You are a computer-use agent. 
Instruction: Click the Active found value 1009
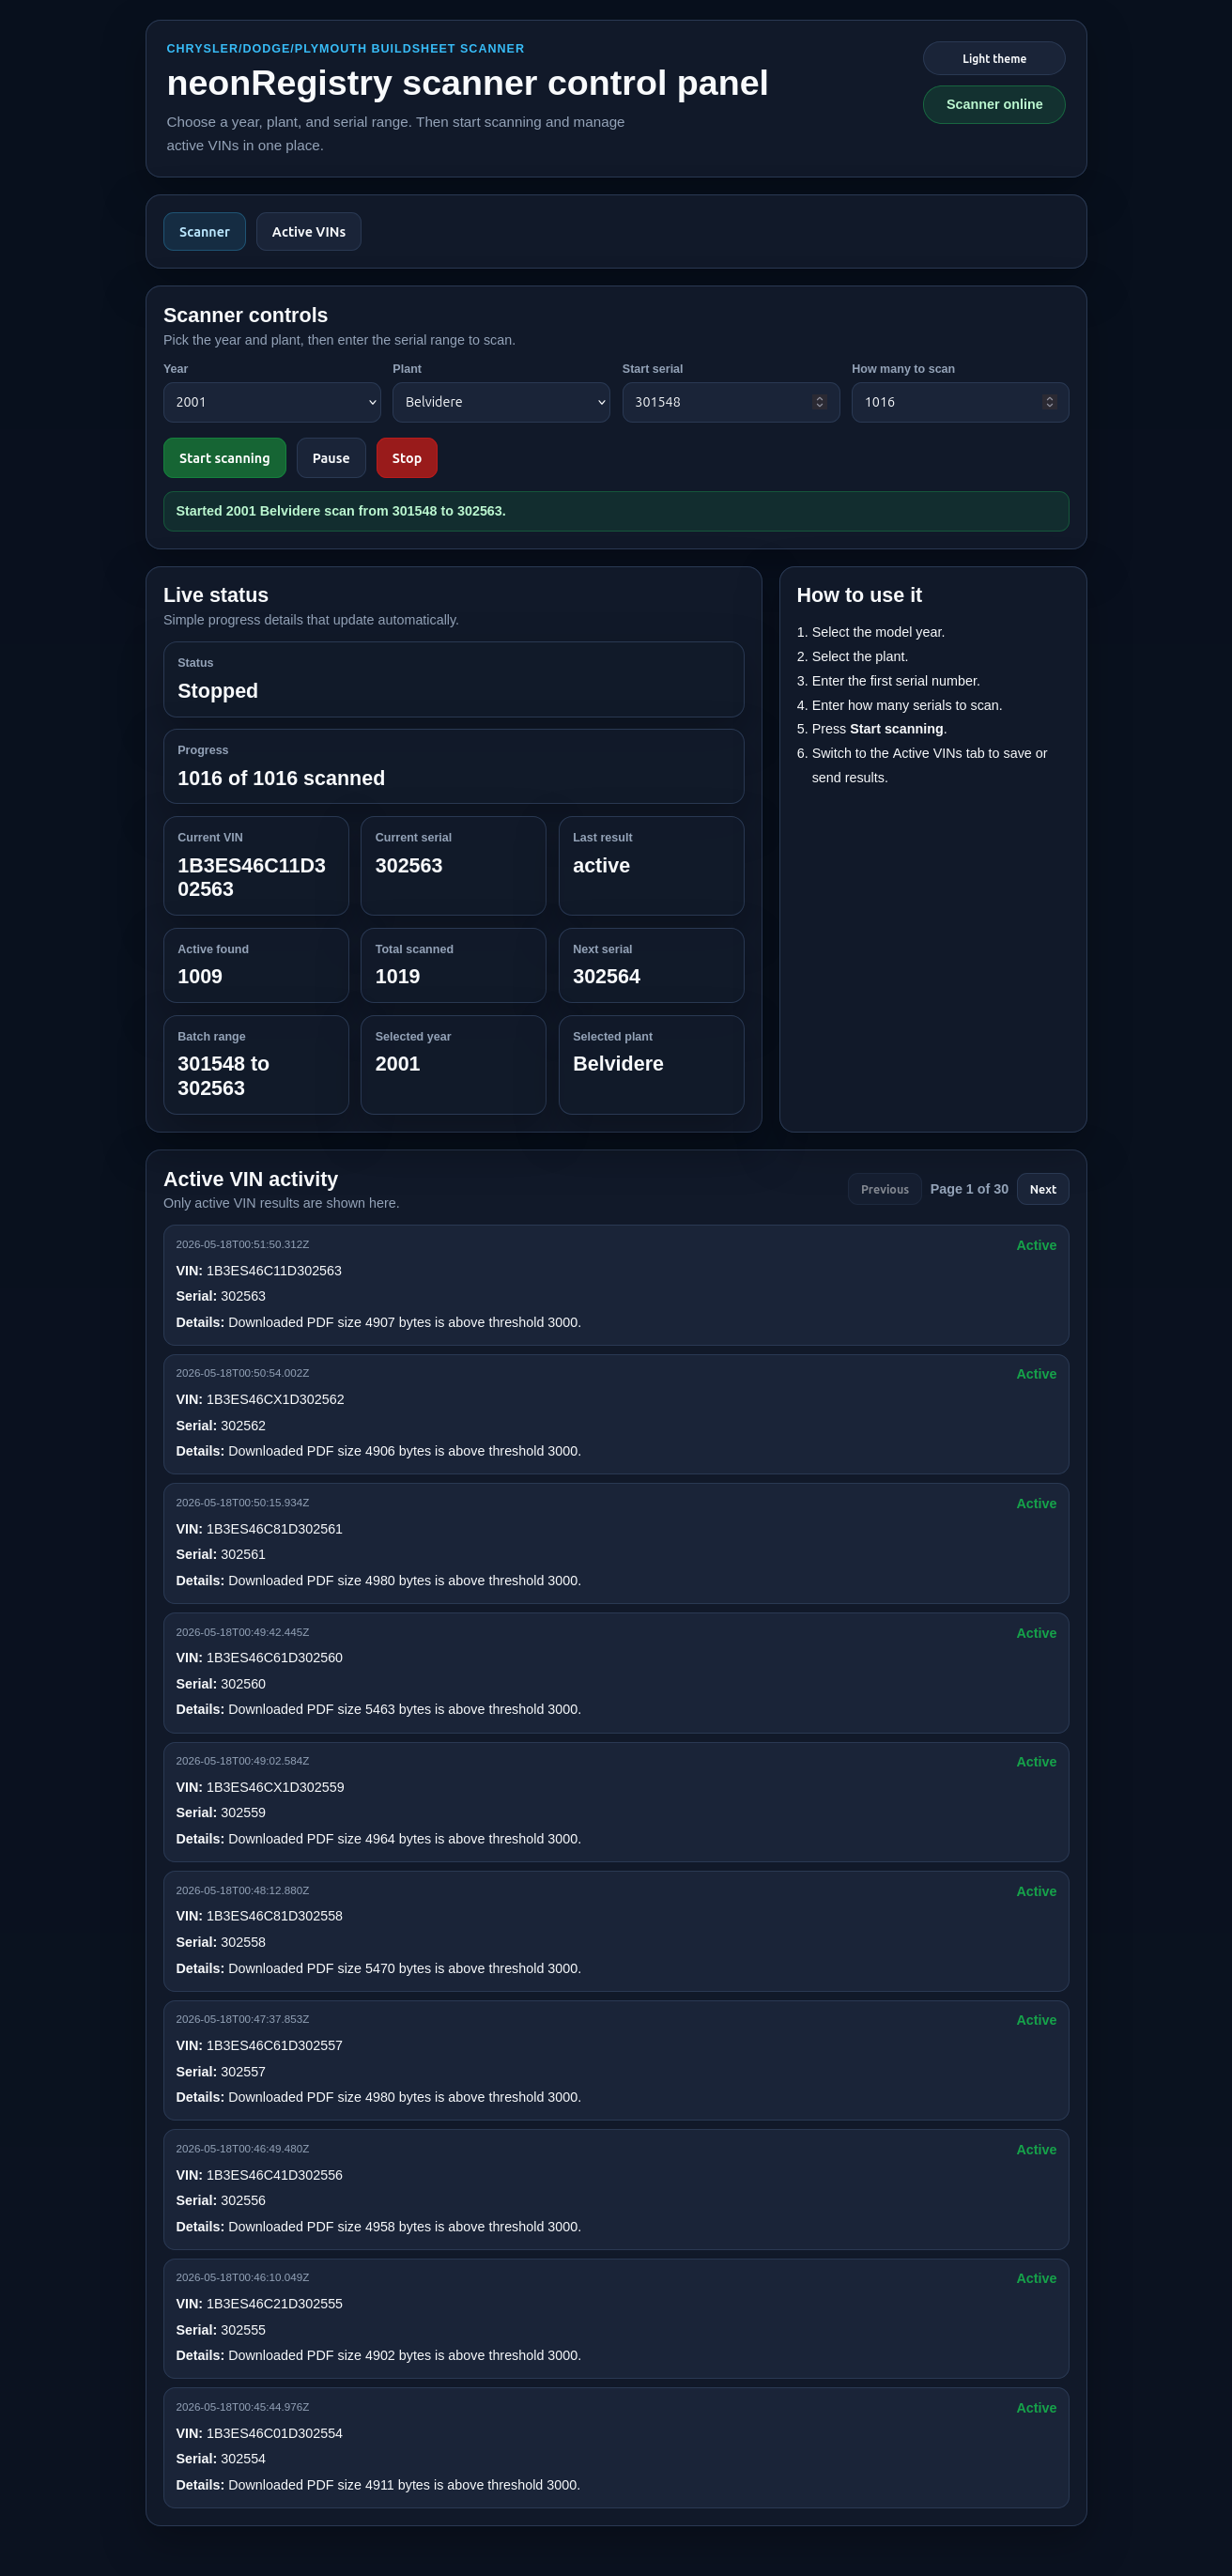pos(200,976)
